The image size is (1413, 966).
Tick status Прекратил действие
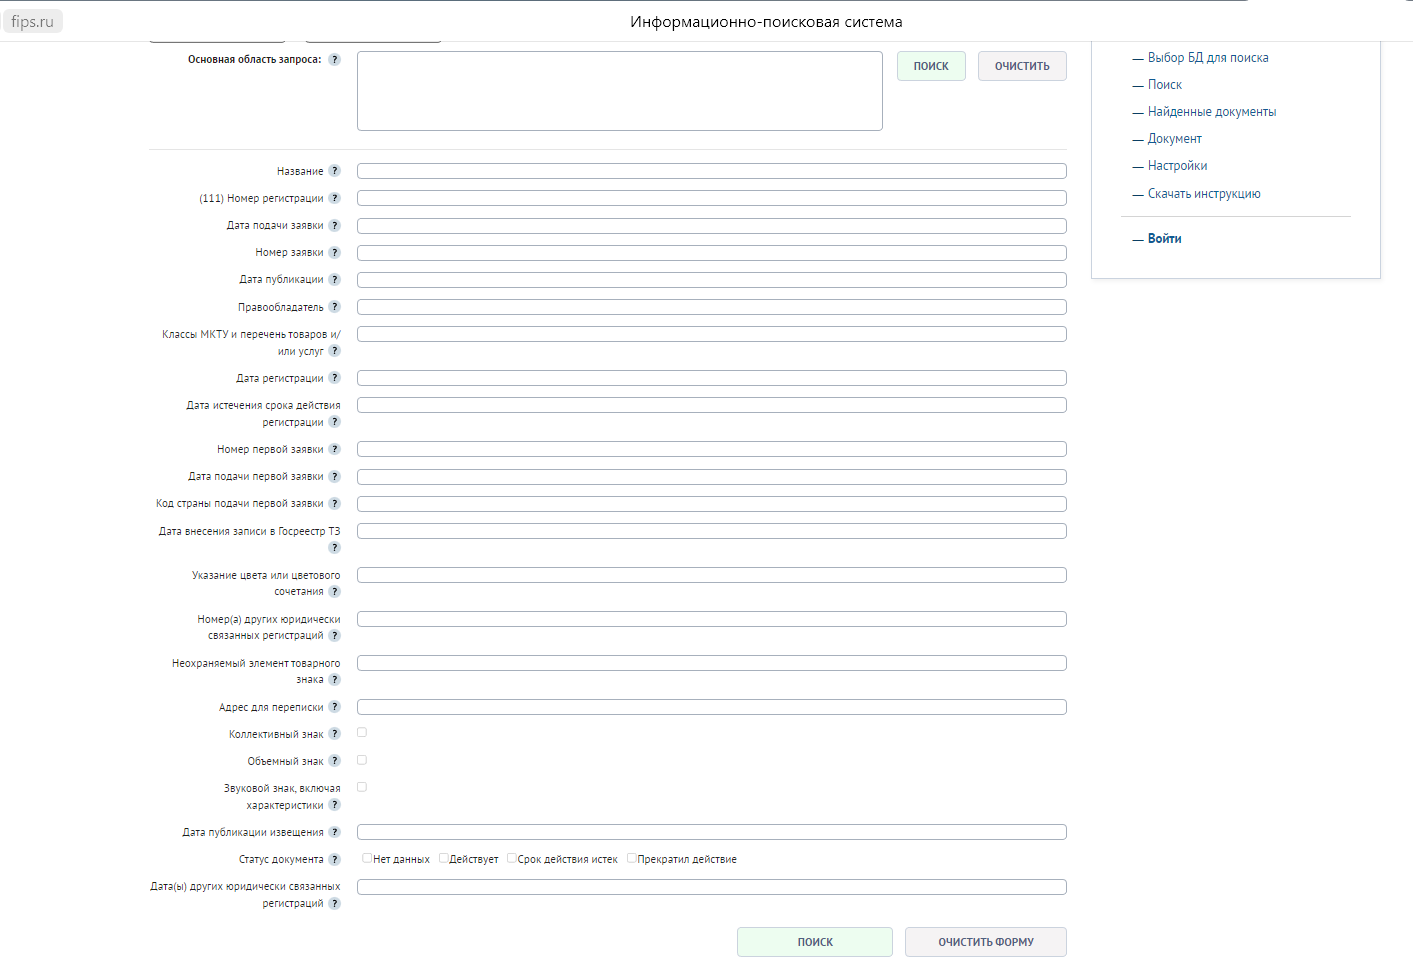tap(632, 858)
